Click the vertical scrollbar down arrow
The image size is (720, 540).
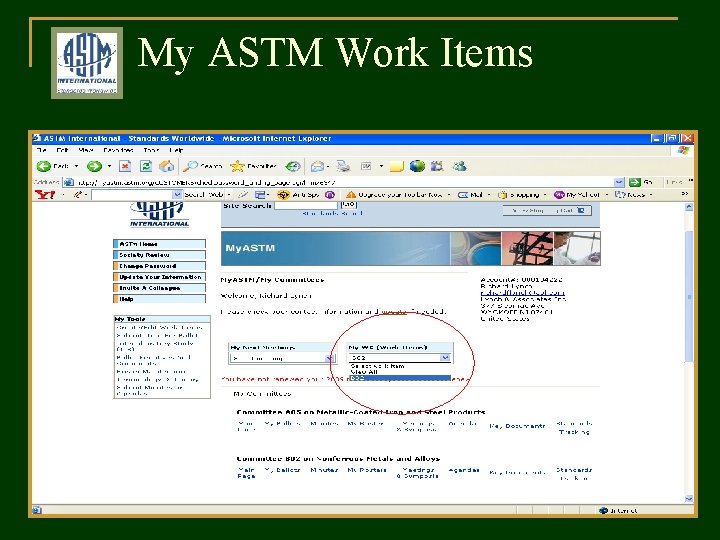pyautogui.click(x=689, y=499)
